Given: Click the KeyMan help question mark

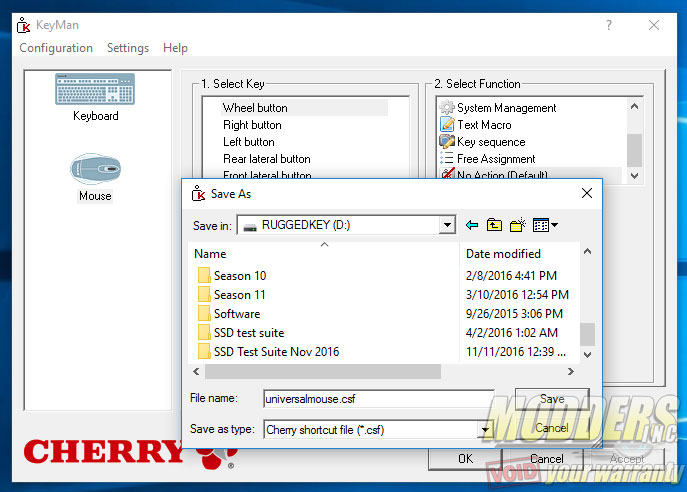Looking at the screenshot, I should pyautogui.click(x=609, y=25).
